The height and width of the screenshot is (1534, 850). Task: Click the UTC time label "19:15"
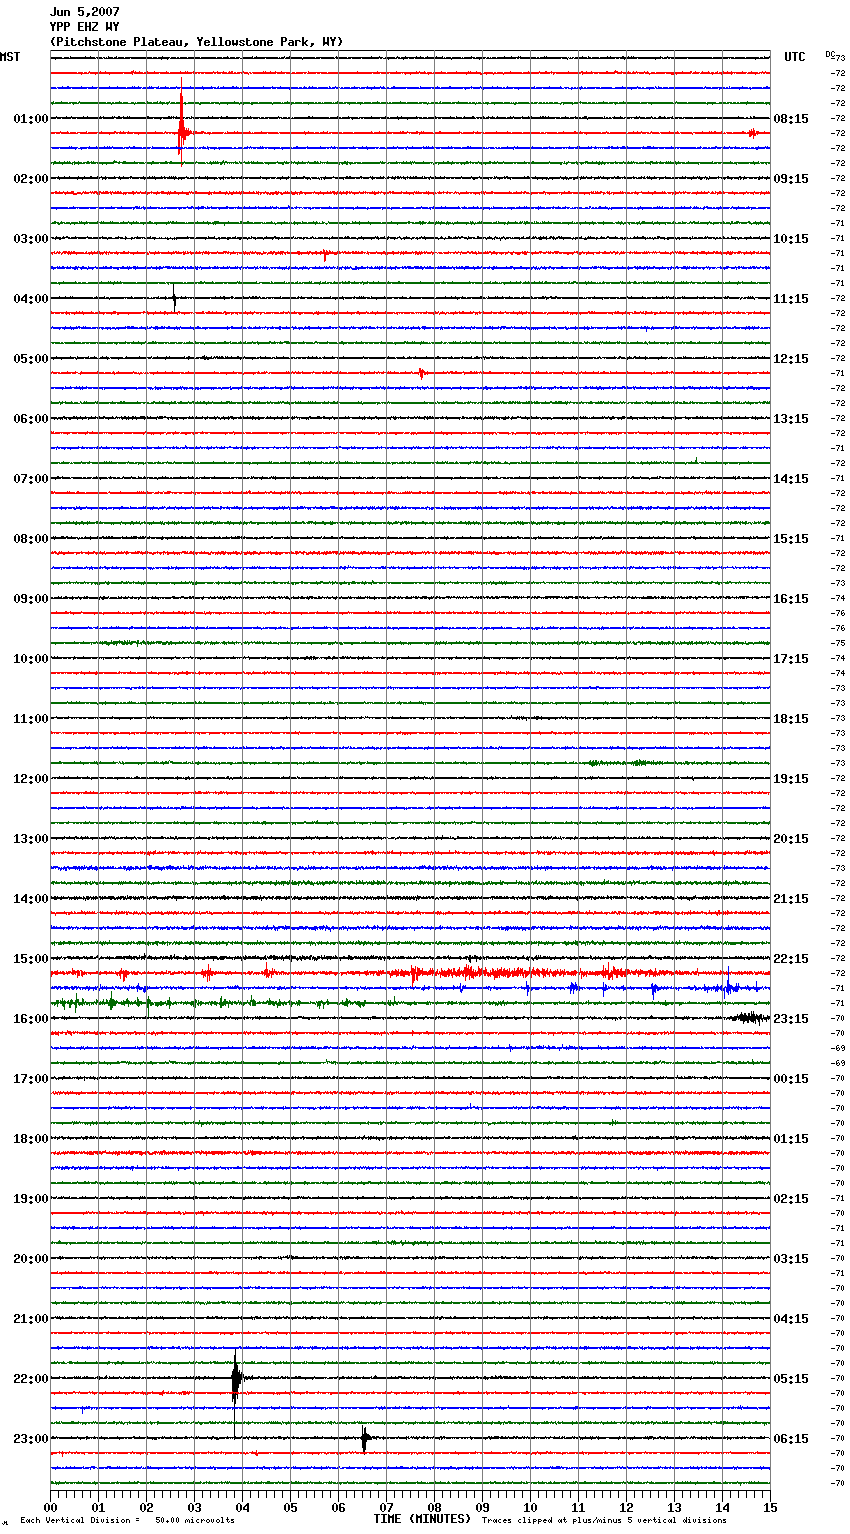[791, 778]
